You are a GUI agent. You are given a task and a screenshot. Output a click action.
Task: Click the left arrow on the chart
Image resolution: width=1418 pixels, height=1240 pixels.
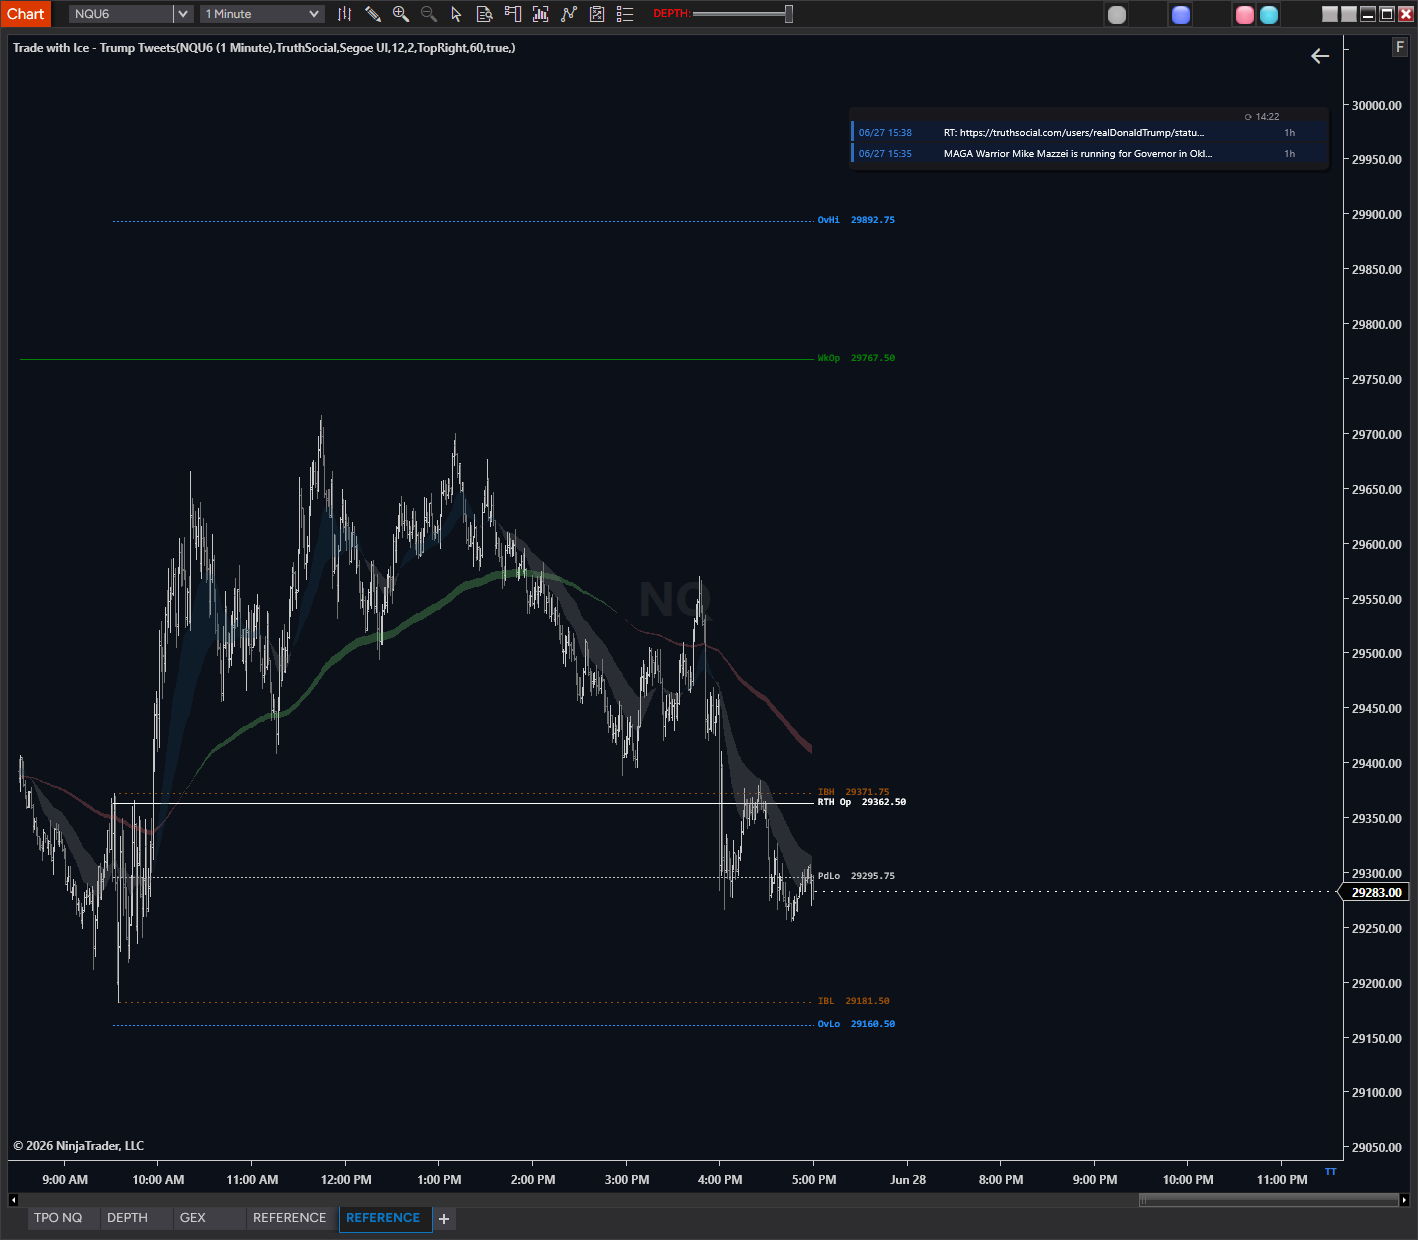1320,56
